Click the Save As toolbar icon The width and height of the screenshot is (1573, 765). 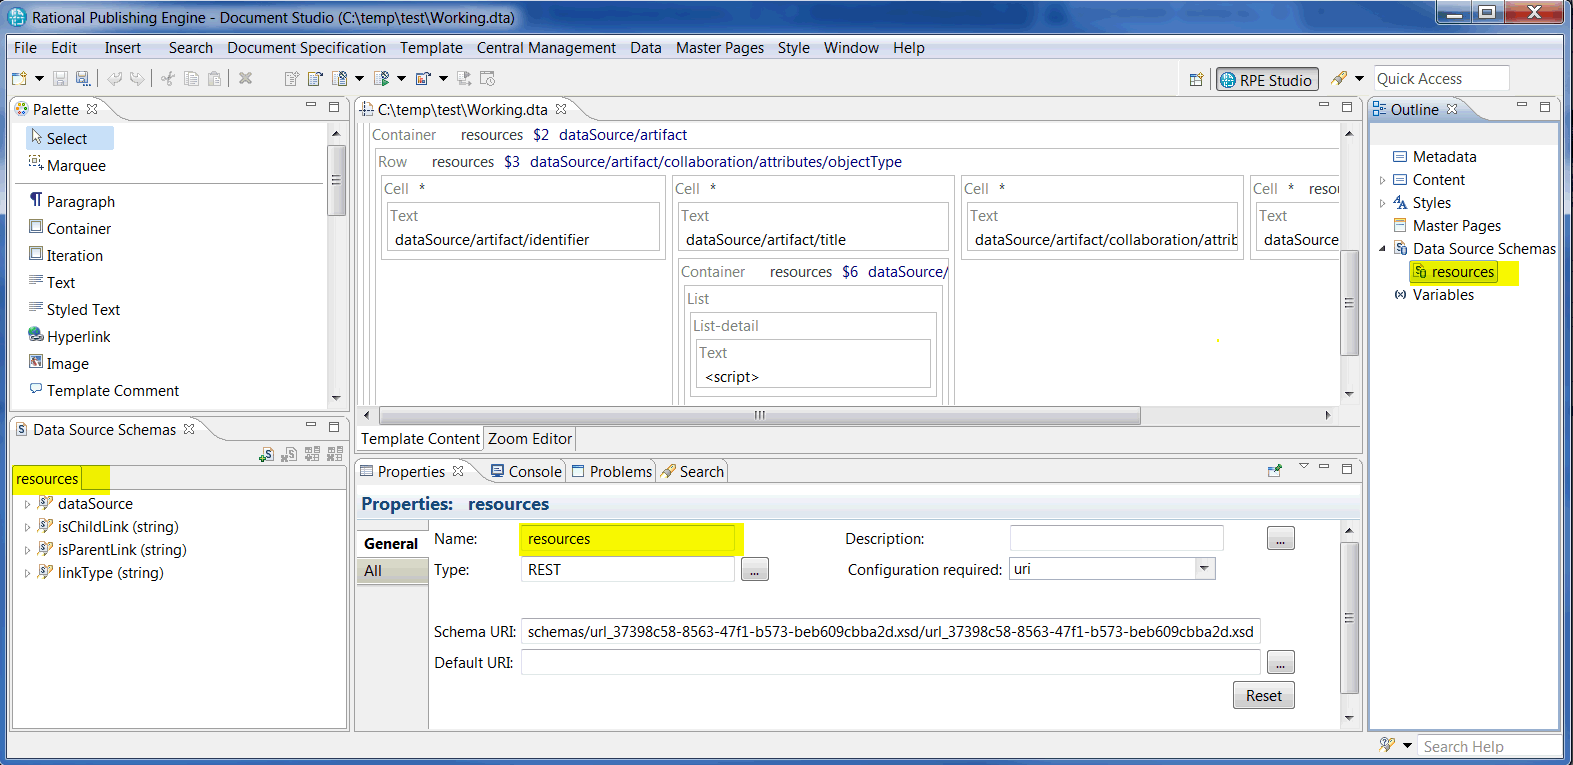point(83,79)
